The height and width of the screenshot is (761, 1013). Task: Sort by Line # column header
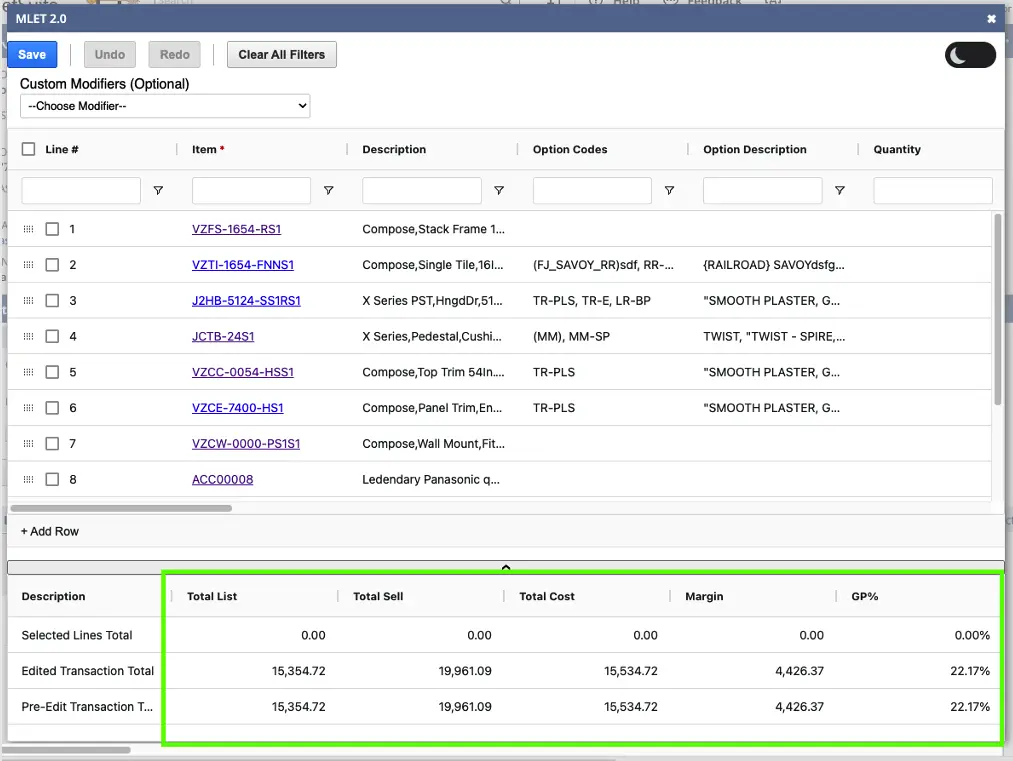click(61, 149)
